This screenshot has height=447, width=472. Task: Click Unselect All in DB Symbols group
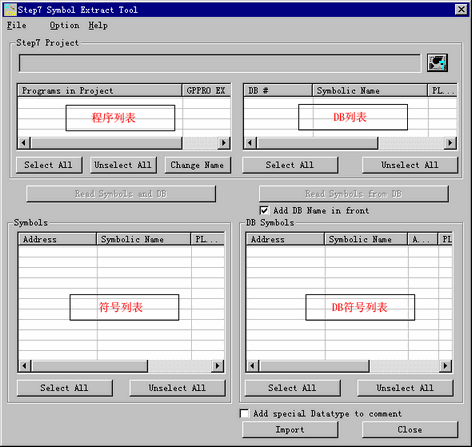point(405,388)
